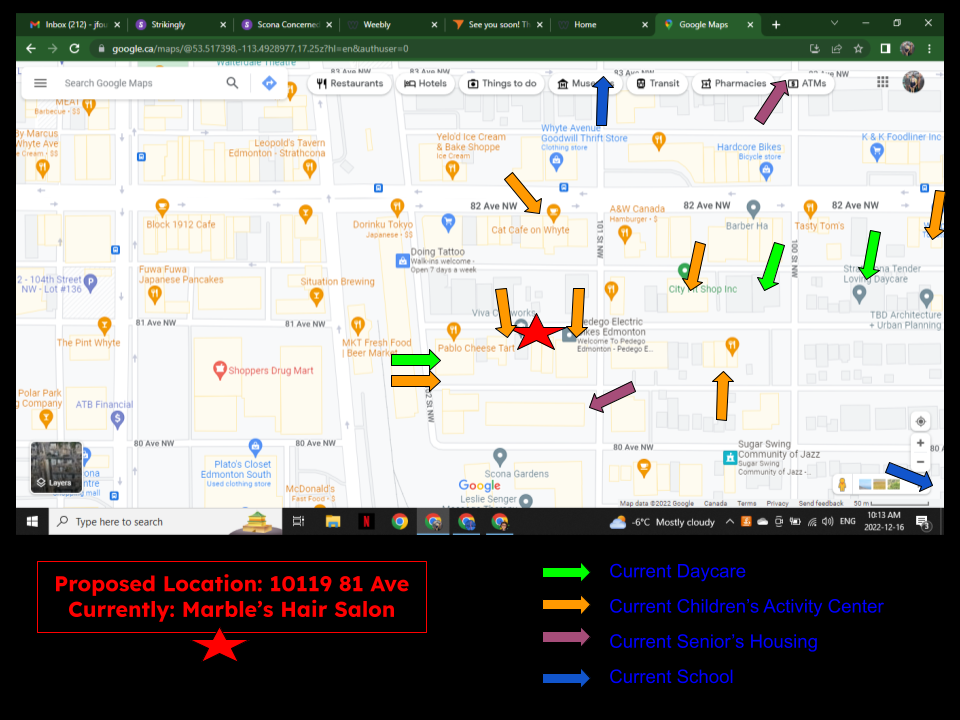
Task: Switch to the See you soon tab
Action: [x=498, y=24]
